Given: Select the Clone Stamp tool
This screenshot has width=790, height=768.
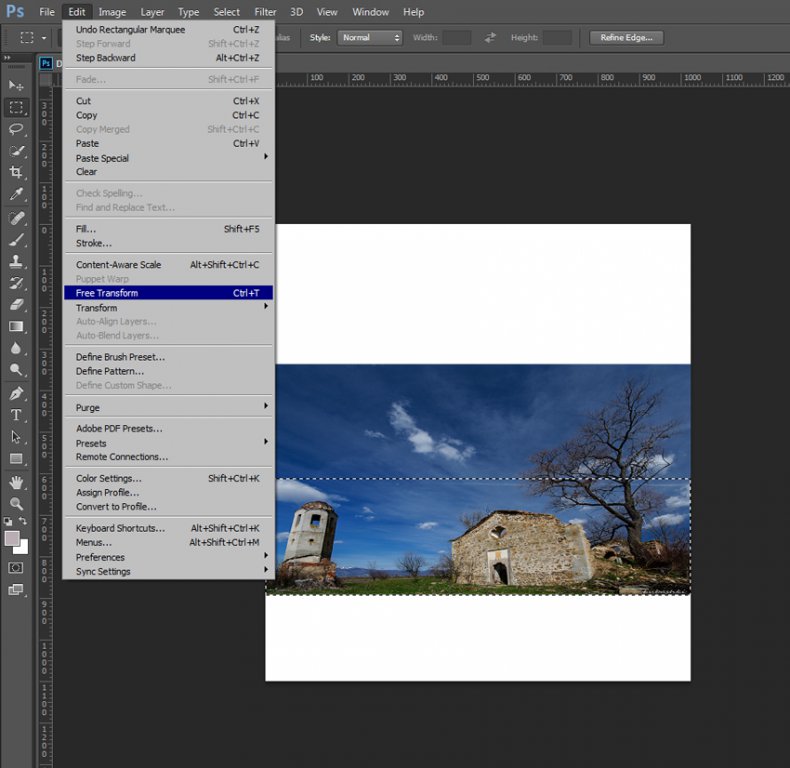Looking at the screenshot, I should tap(16, 261).
